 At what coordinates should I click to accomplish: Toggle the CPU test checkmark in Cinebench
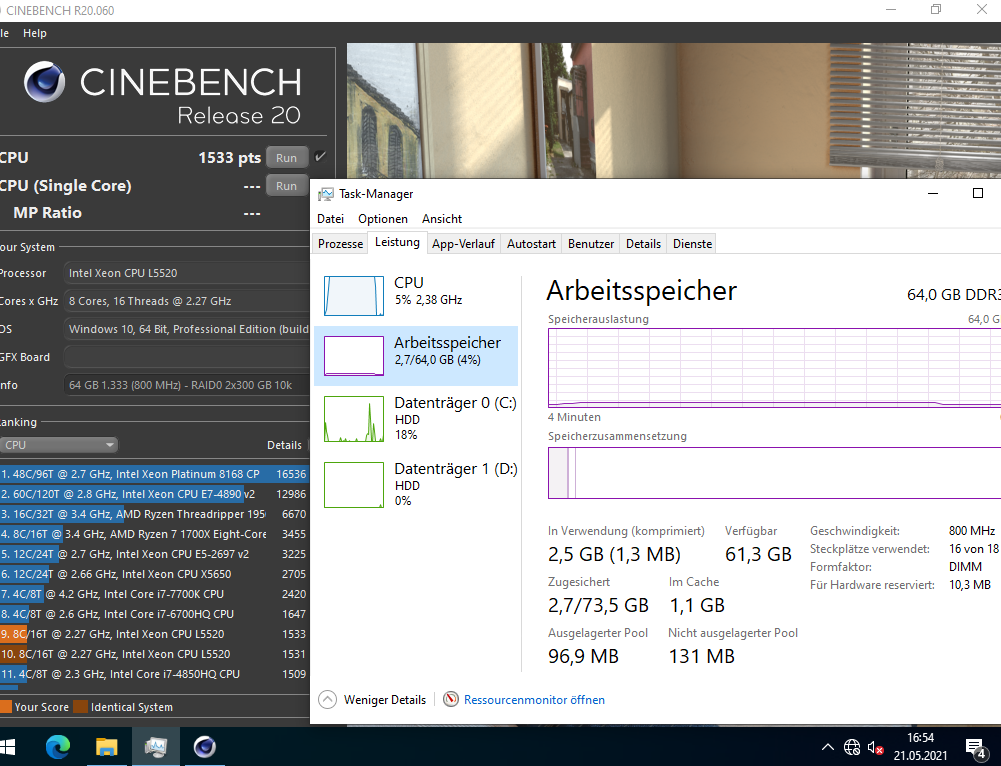pos(320,156)
